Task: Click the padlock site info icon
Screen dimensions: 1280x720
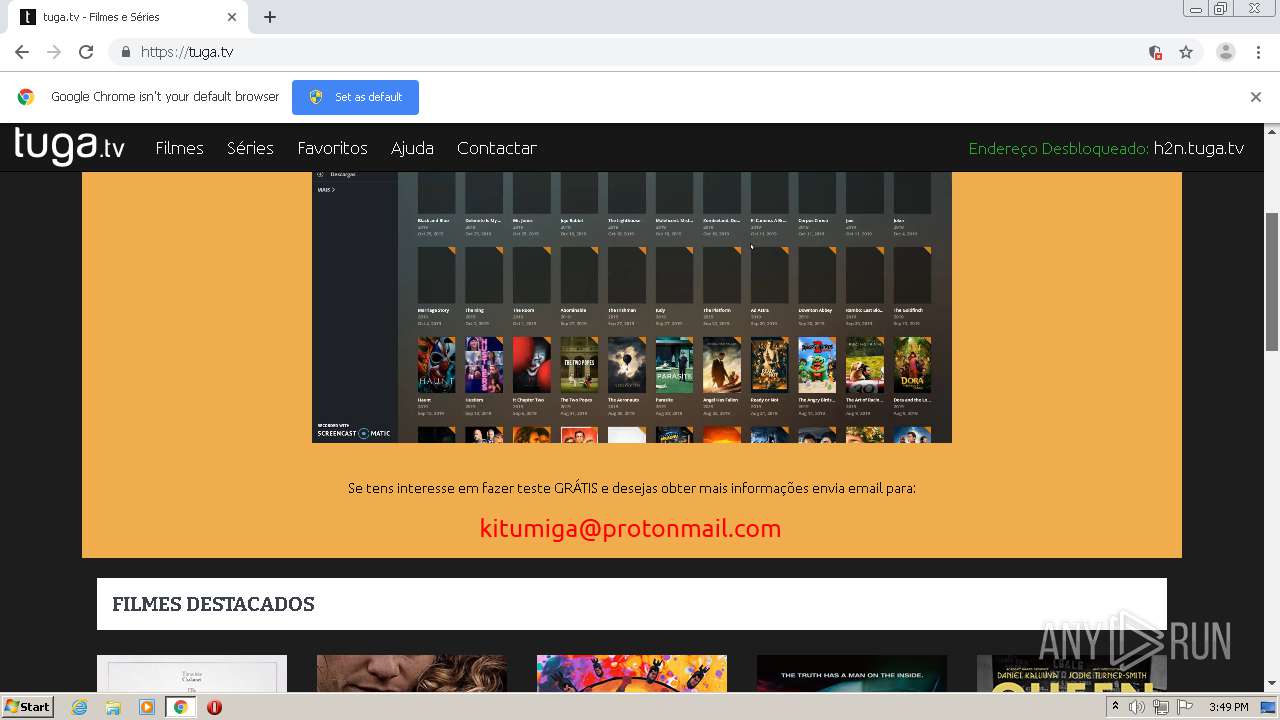Action: coord(125,52)
